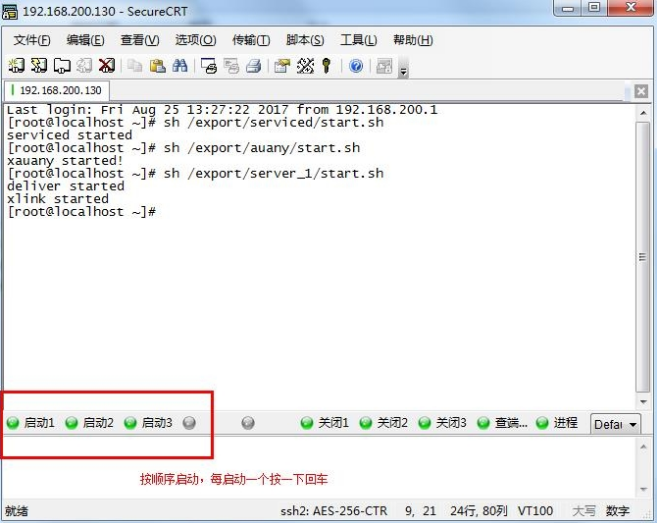
Task: Open the 编辑(E) menu
Action: tap(85, 40)
